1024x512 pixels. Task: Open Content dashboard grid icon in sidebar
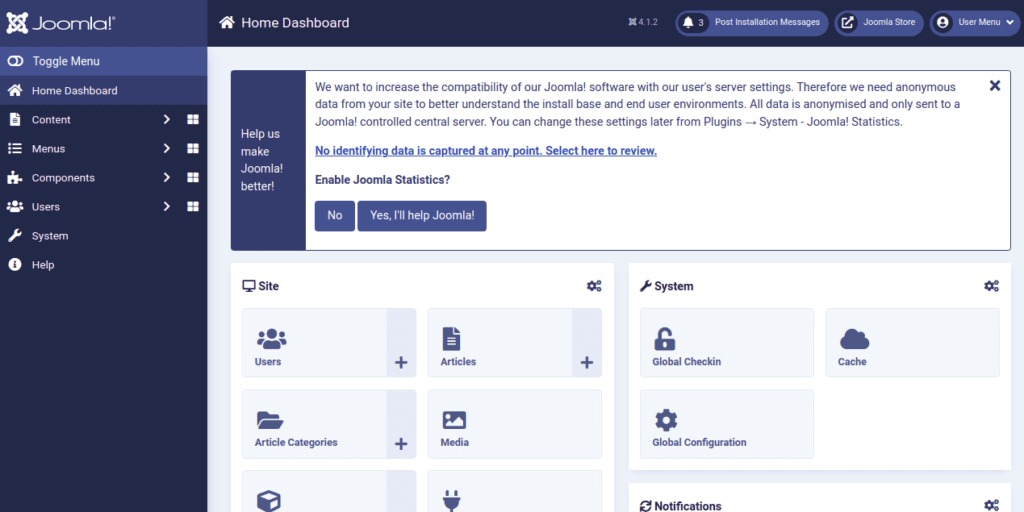click(x=193, y=120)
